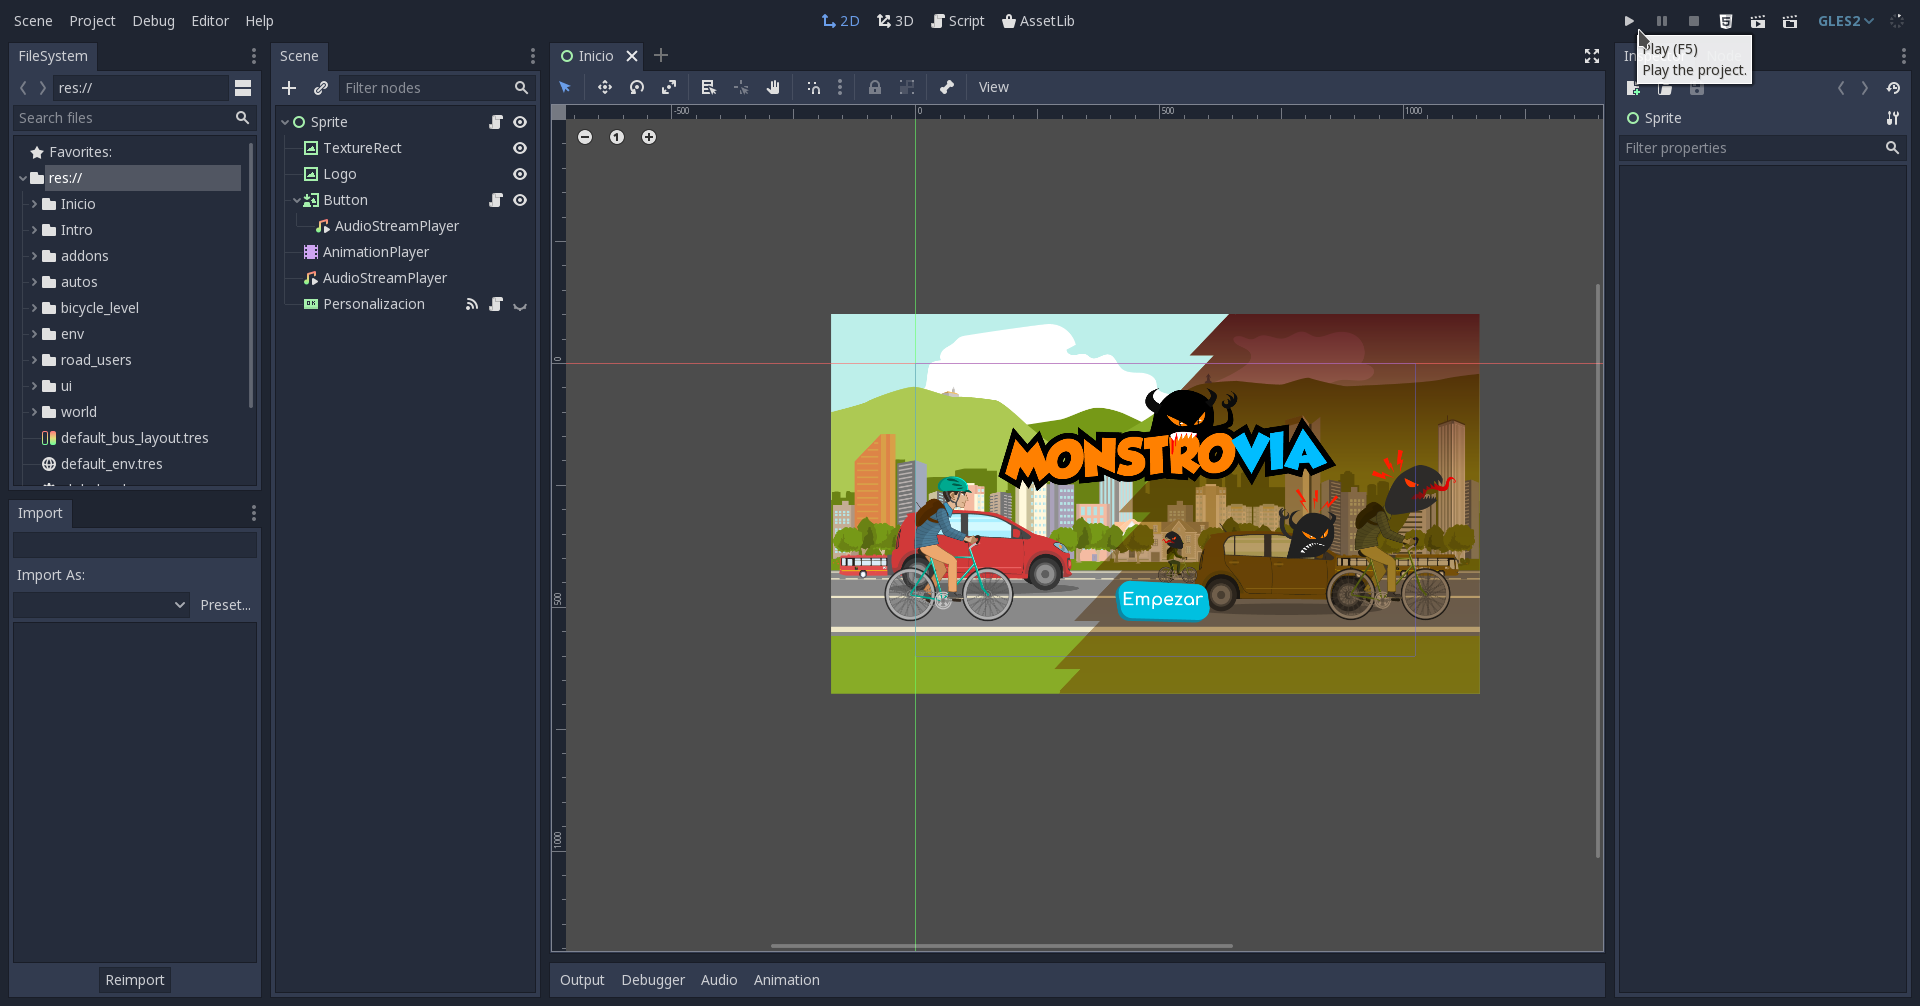Select the Move Mode tool
Screen dimensions: 1920x1006
(605, 87)
